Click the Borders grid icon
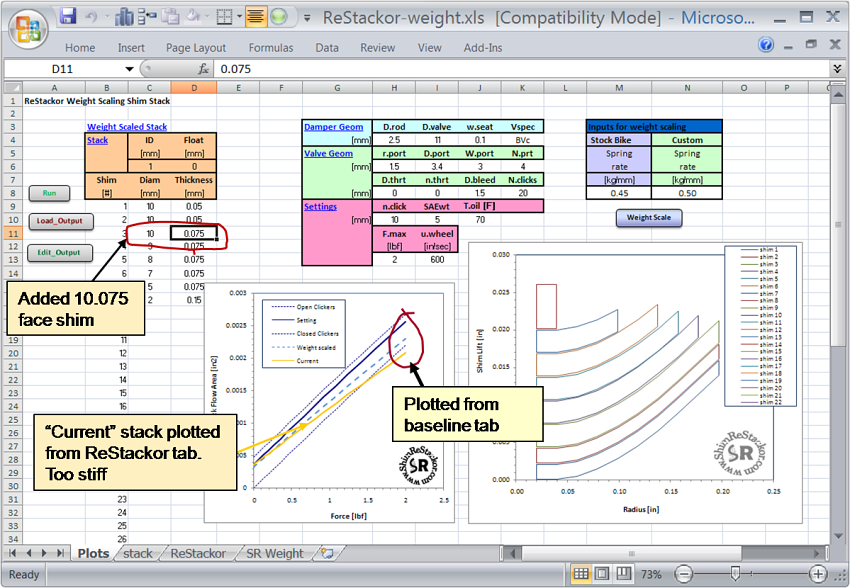The width and height of the screenshot is (850, 588). [224, 17]
